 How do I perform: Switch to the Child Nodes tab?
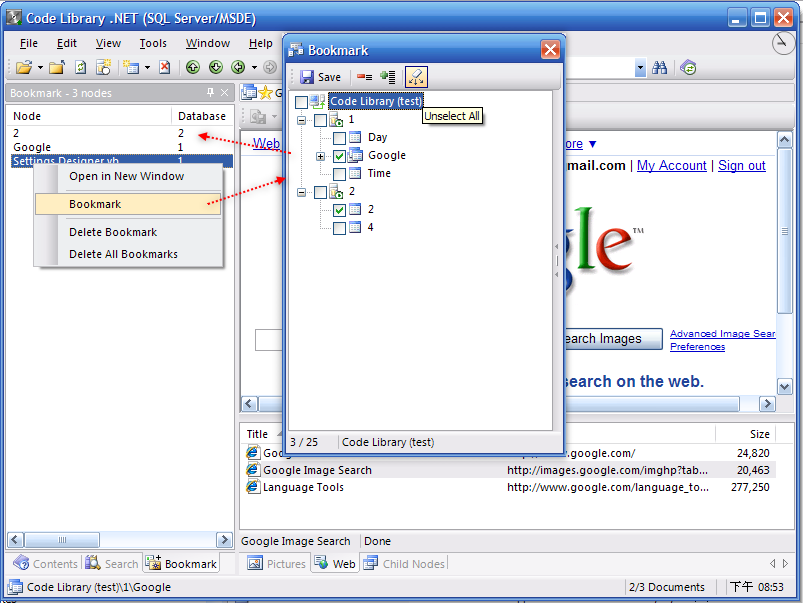click(x=404, y=564)
